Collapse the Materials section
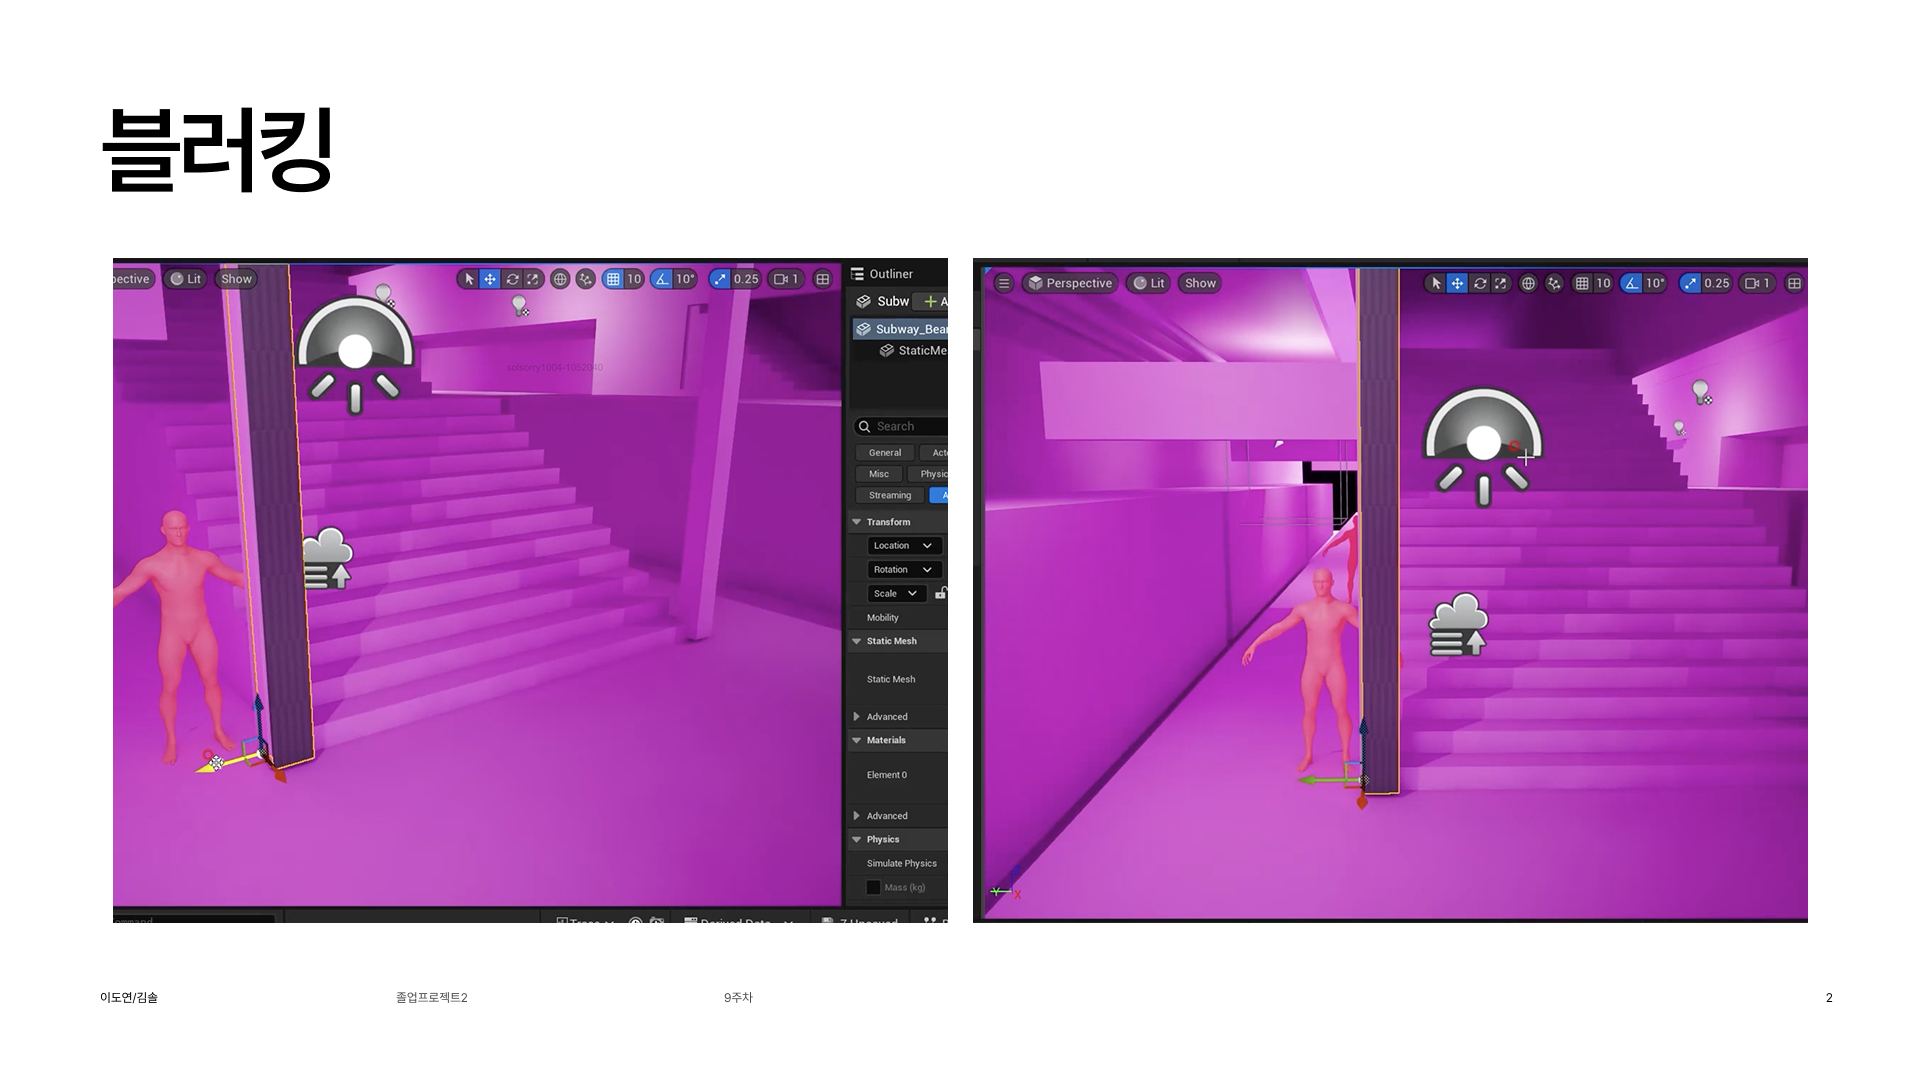1920x1080 pixels. [x=857, y=740]
